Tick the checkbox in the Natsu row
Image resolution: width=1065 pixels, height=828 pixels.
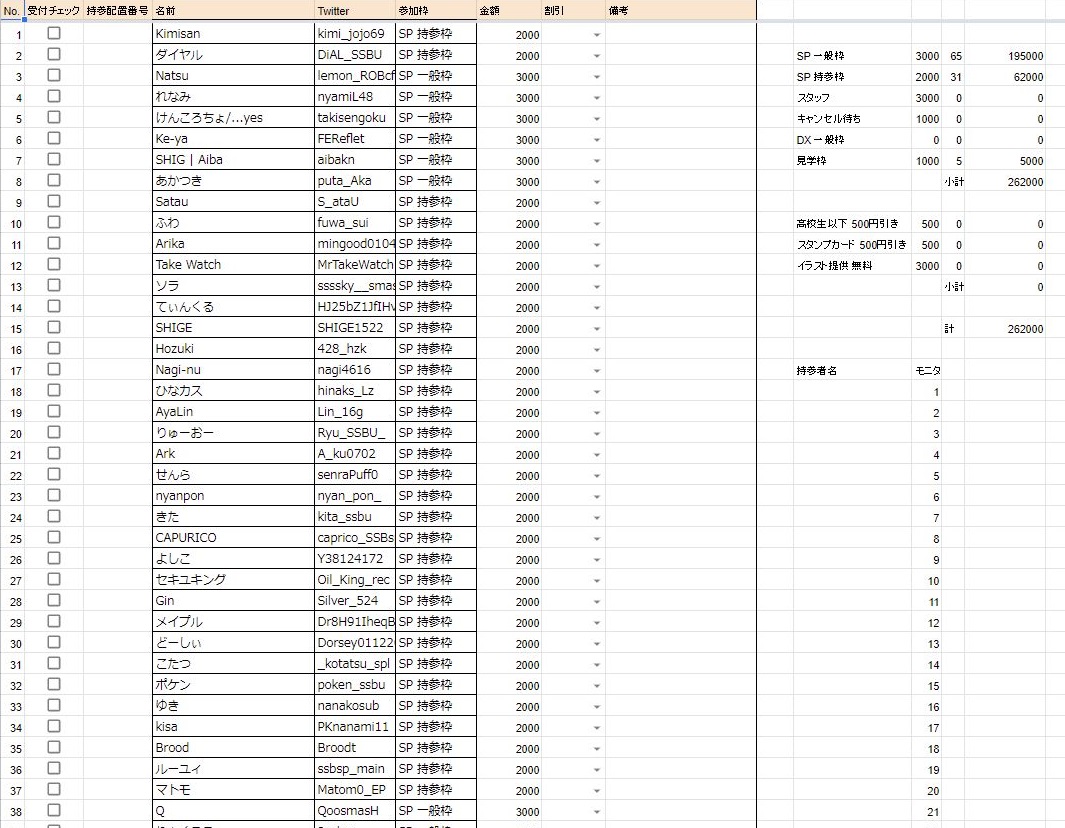pyautogui.click(x=54, y=75)
